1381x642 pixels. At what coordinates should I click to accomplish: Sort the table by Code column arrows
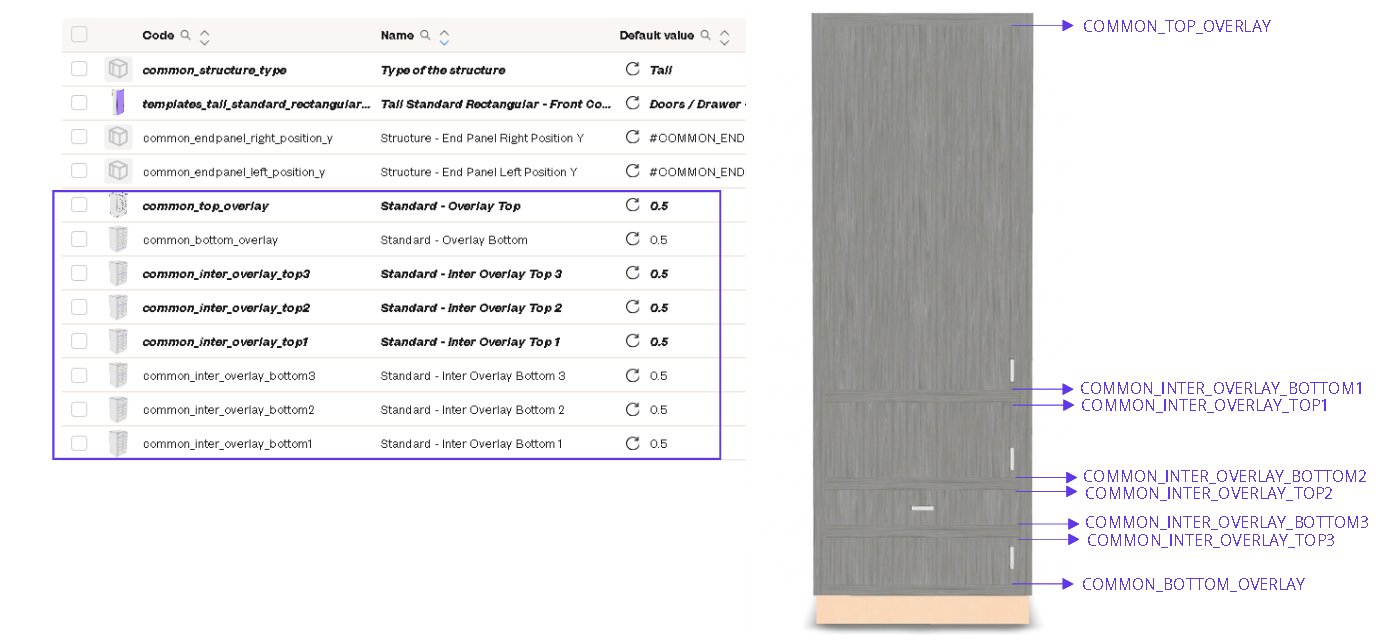(204, 37)
